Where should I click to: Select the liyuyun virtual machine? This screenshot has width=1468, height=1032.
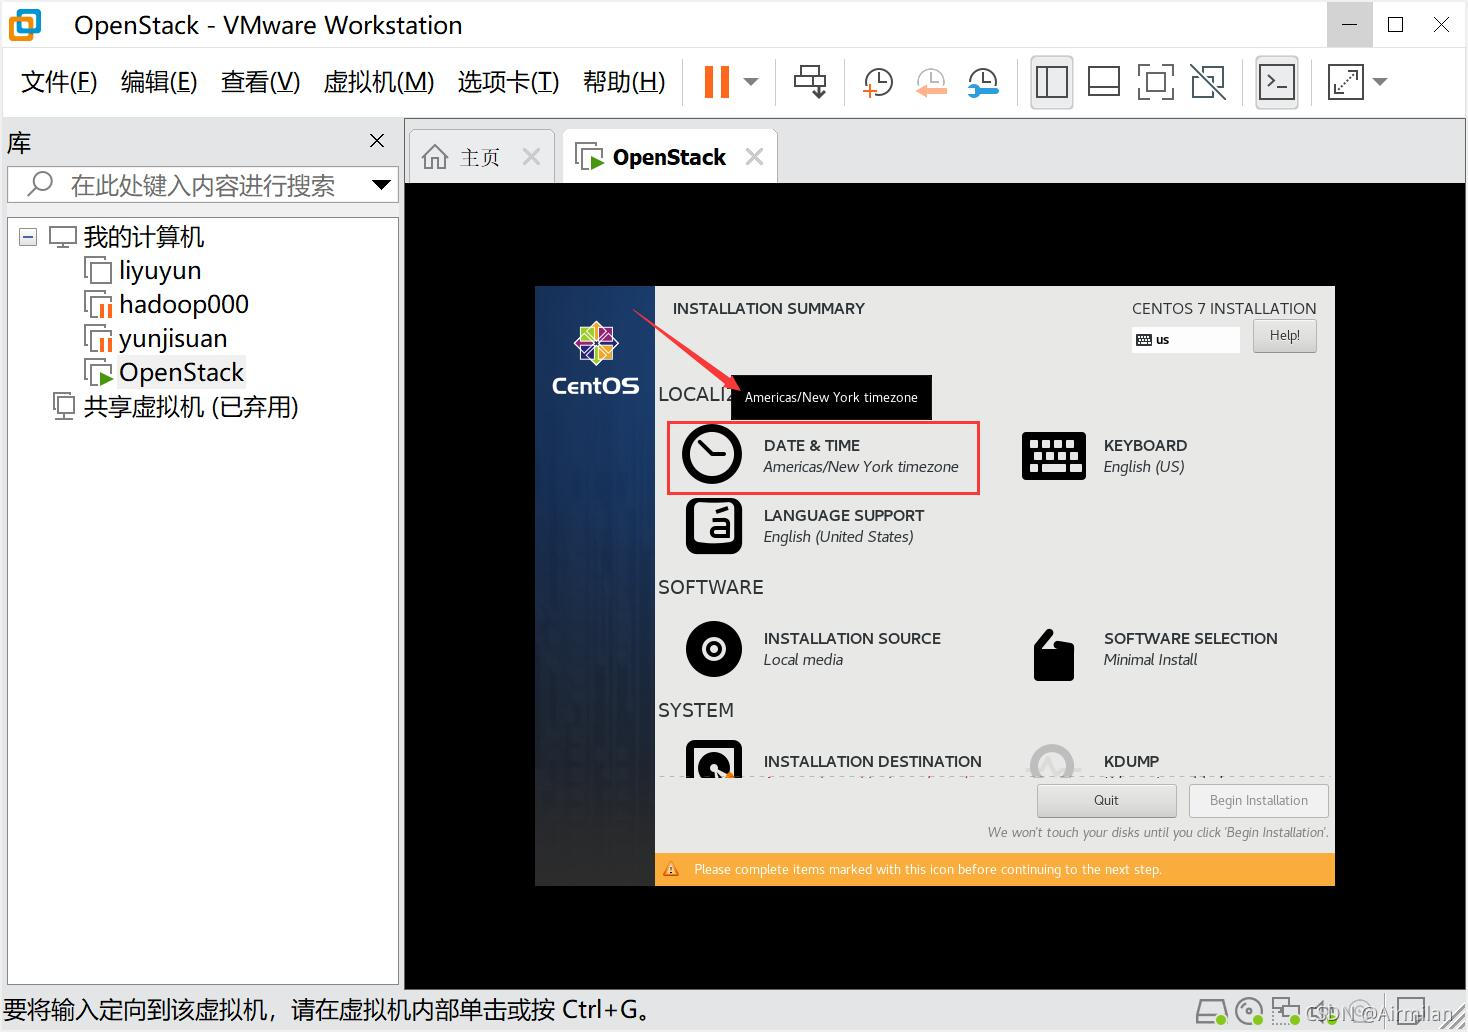click(x=160, y=271)
